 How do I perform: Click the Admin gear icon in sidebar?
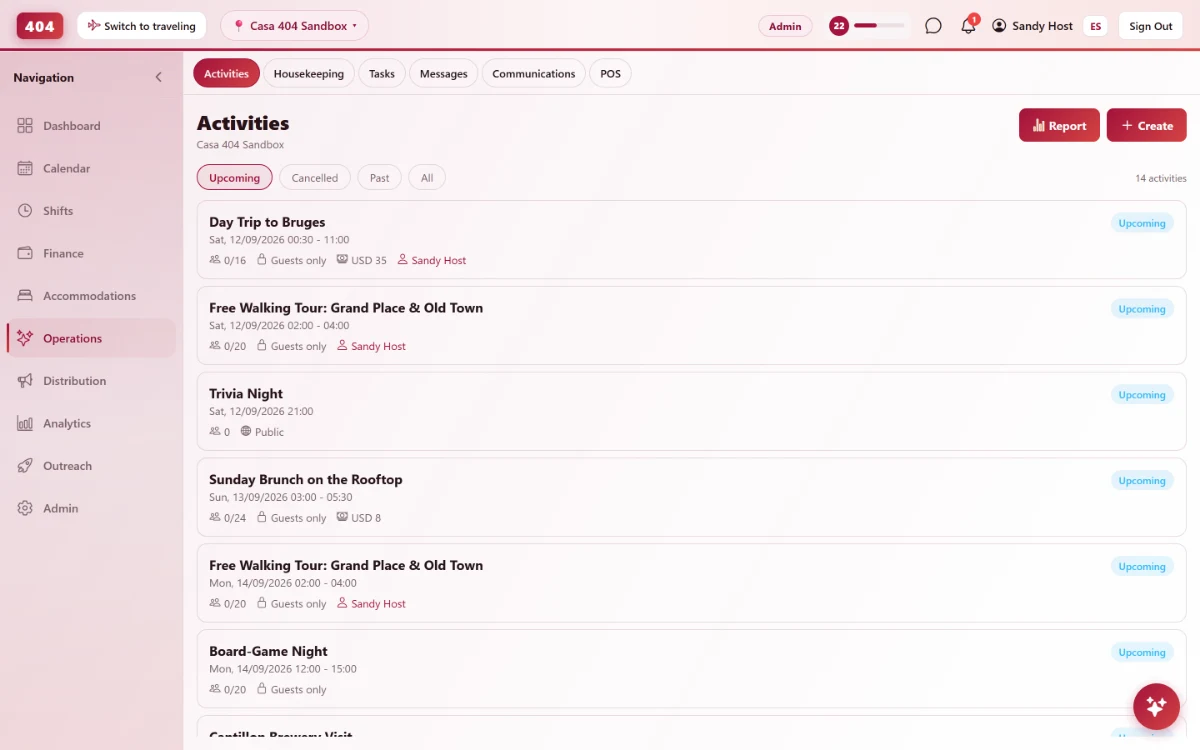click(25, 508)
